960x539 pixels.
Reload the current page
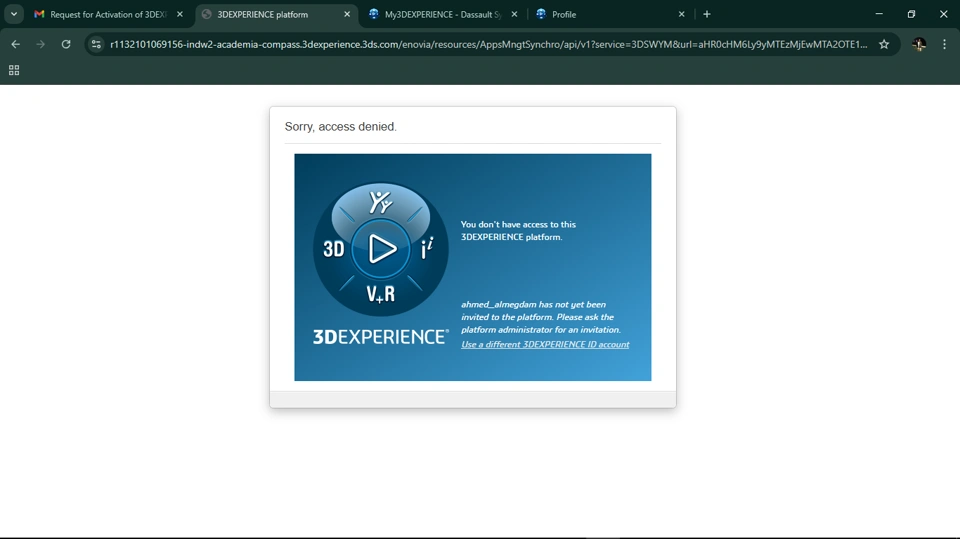(66, 44)
